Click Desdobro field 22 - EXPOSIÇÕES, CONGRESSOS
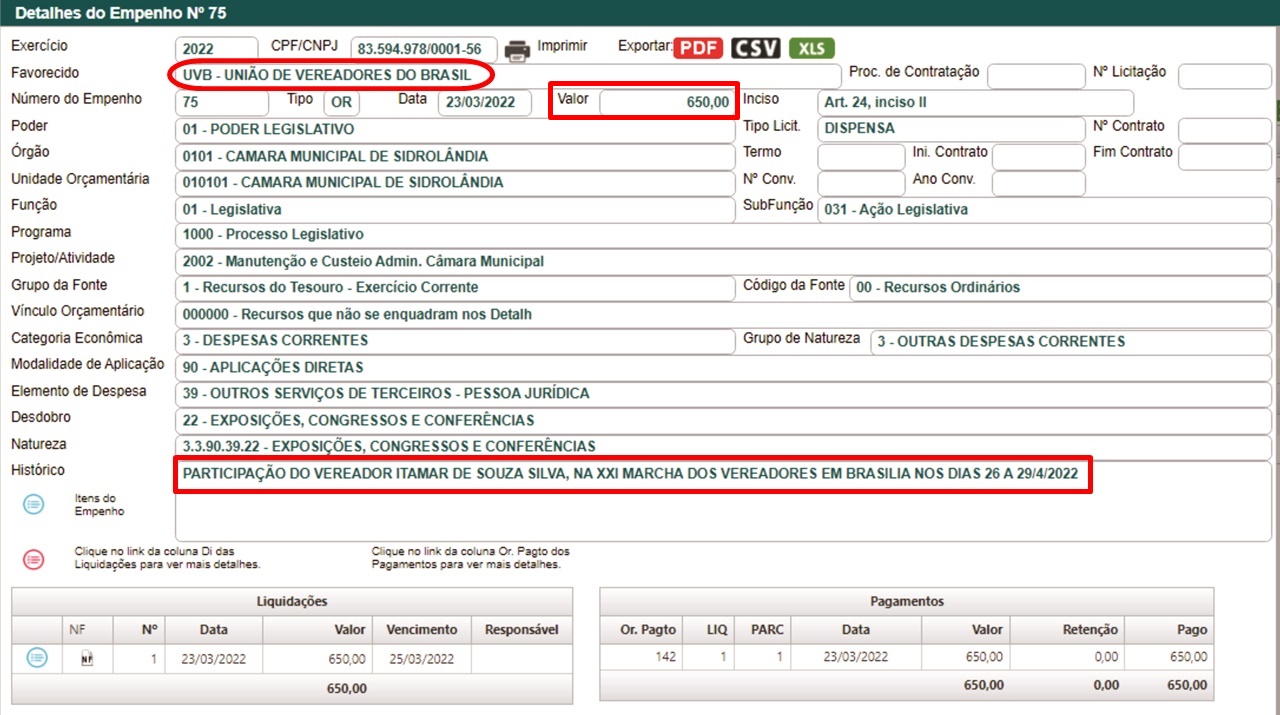1280x715 pixels. [x=723, y=421]
